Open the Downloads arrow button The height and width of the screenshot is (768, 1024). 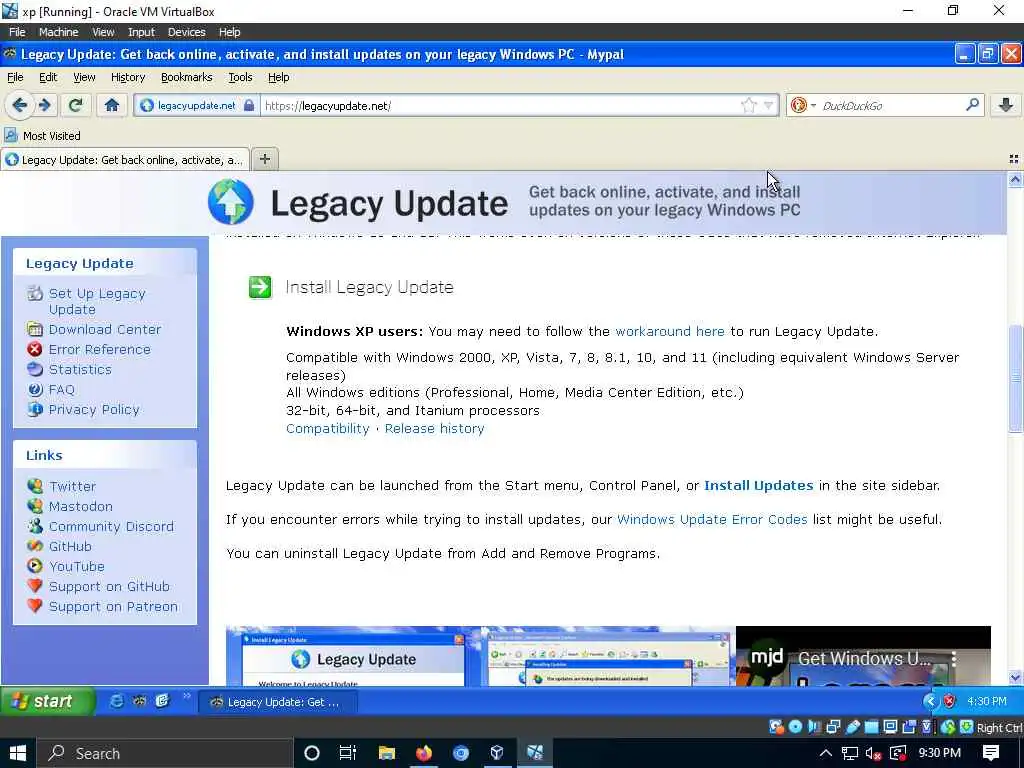(x=1006, y=105)
